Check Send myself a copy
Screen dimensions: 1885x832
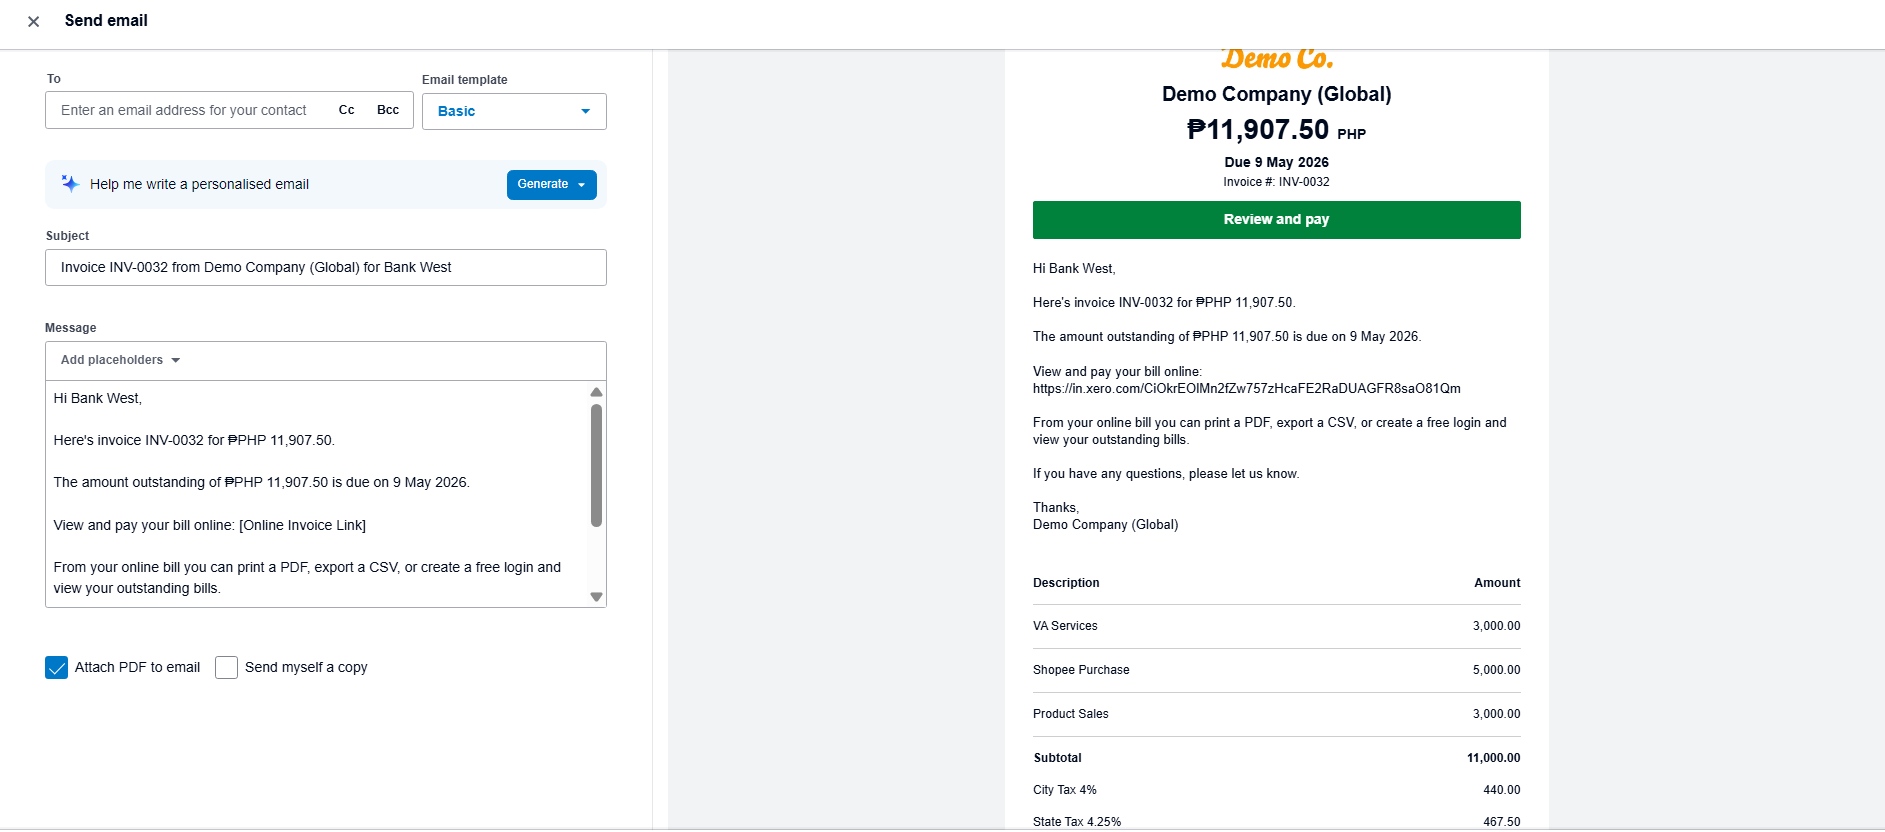[x=227, y=668]
